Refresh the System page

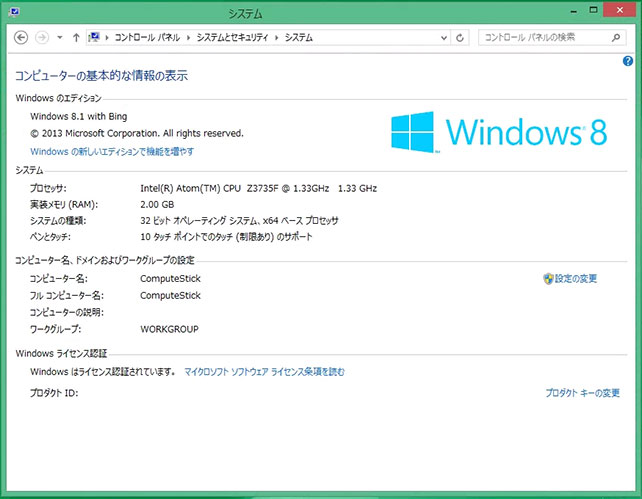click(x=460, y=38)
